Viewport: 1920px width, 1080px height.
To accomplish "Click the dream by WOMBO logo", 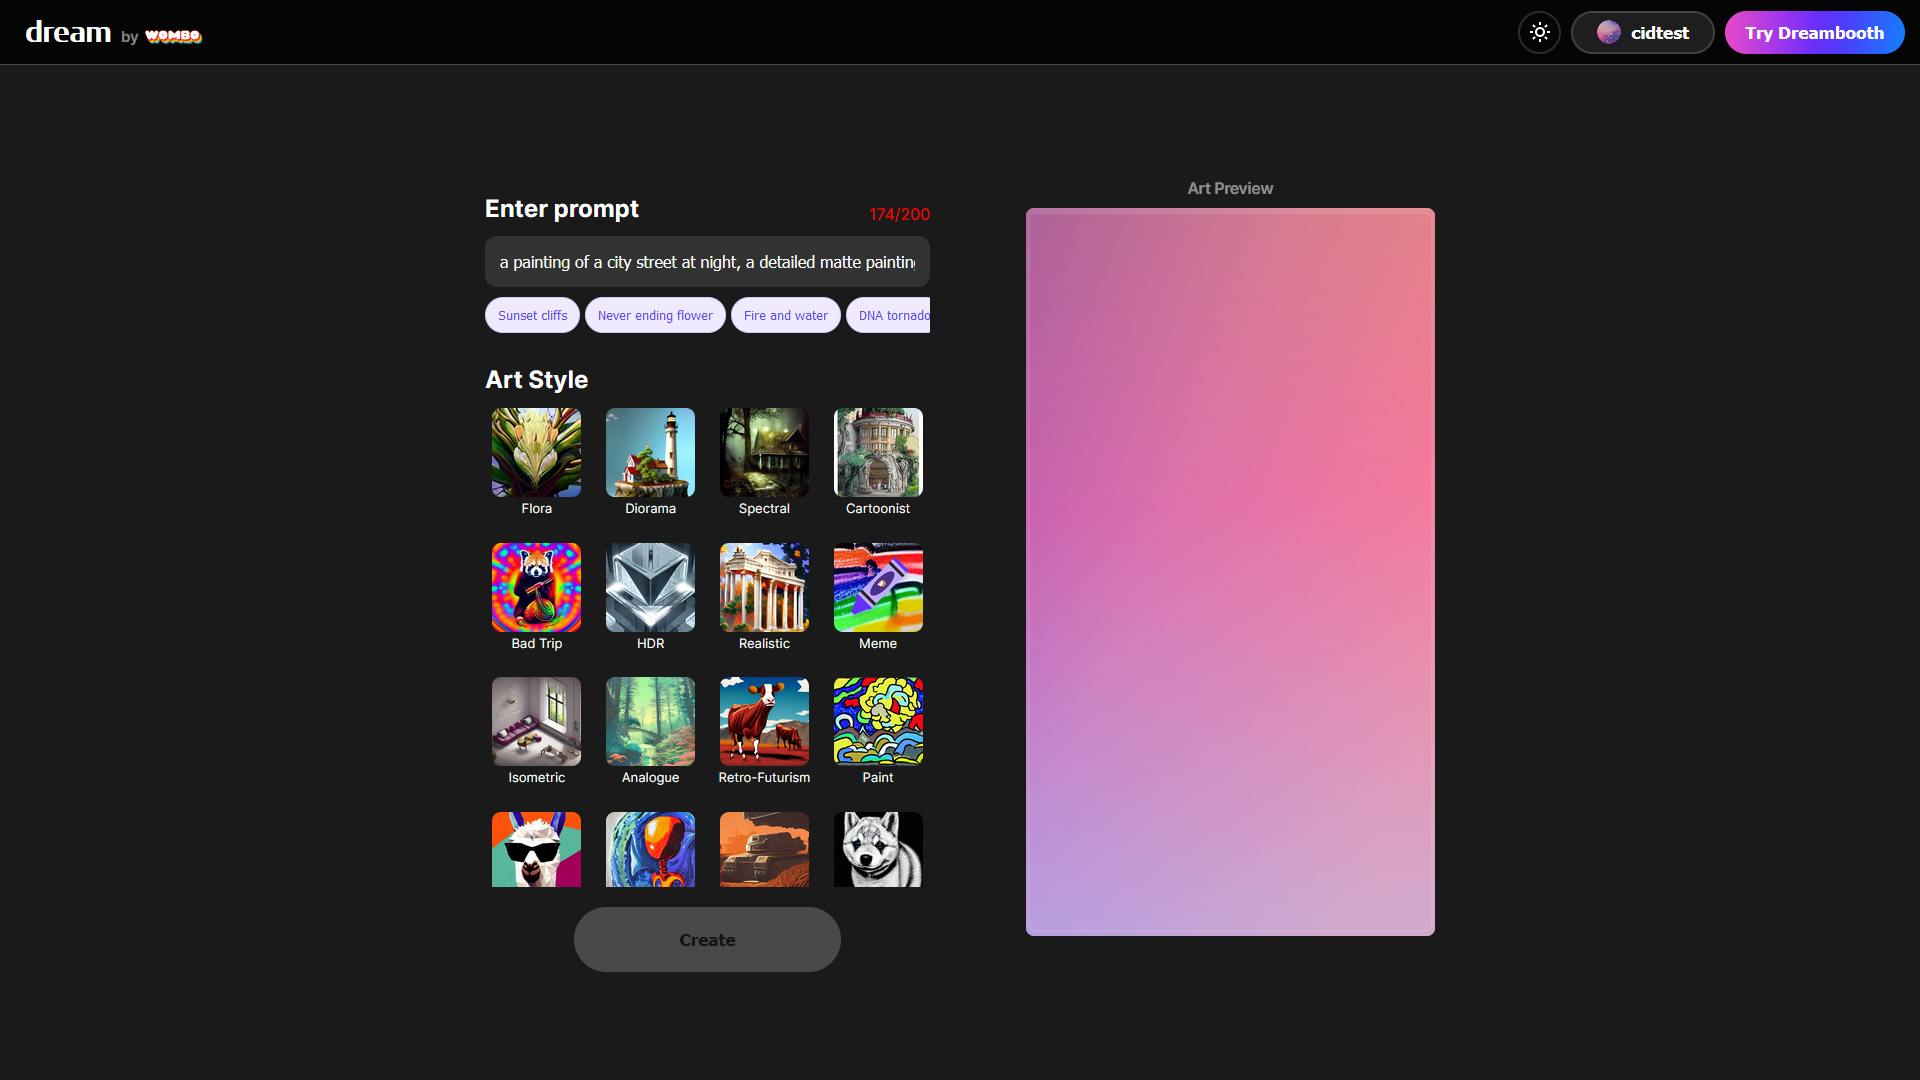I will pos(113,33).
